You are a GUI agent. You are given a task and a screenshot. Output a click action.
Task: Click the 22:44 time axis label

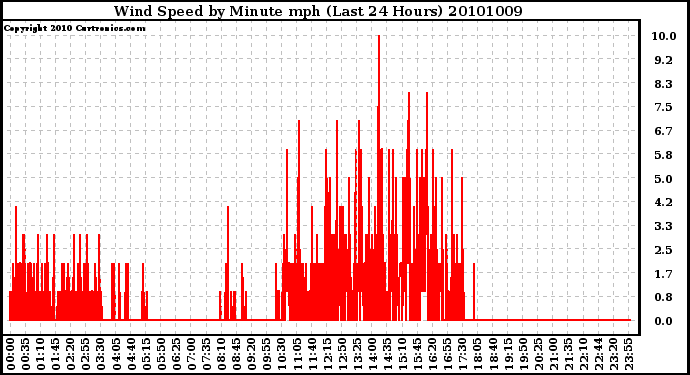pyautogui.click(x=598, y=355)
